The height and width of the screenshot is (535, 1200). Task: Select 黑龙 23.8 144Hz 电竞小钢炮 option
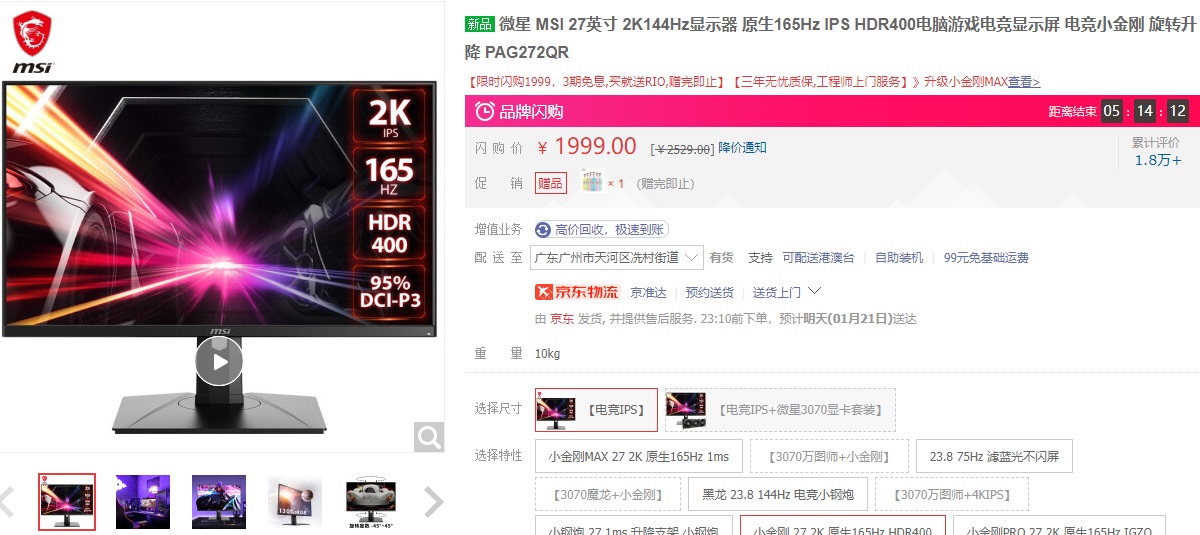[x=778, y=494]
